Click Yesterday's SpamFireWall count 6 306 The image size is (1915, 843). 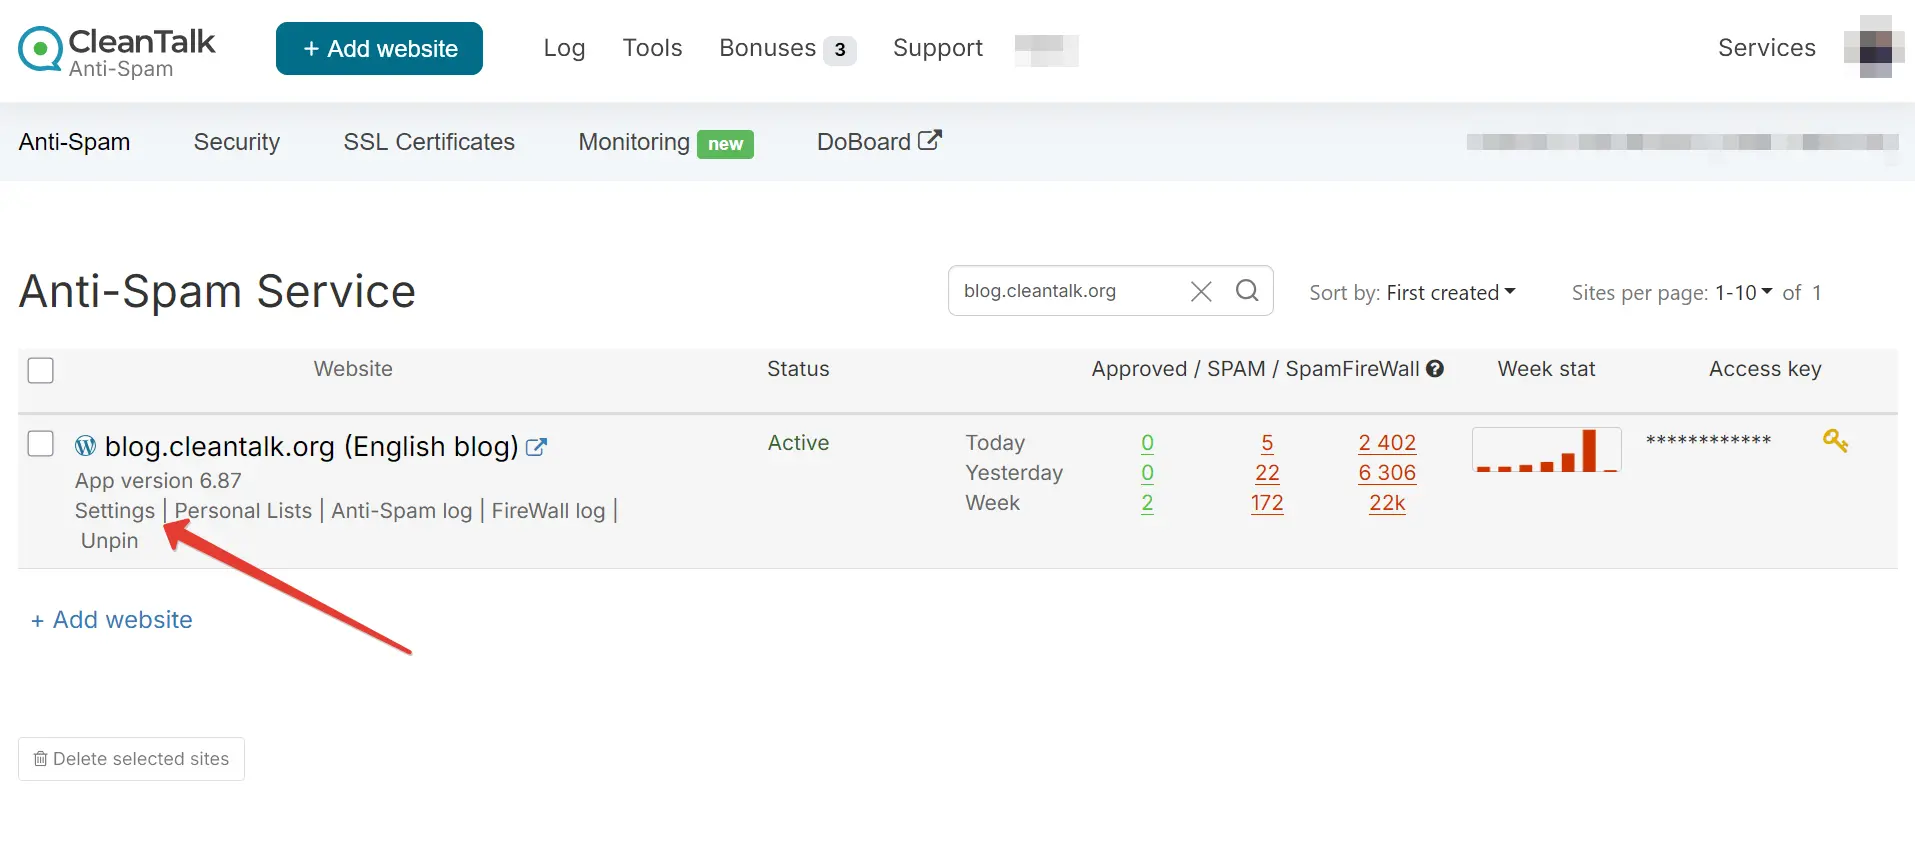[1387, 473]
